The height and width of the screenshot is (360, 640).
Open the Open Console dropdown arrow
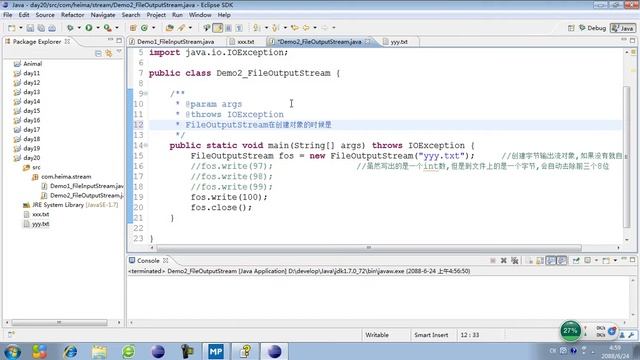[x=615, y=260]
